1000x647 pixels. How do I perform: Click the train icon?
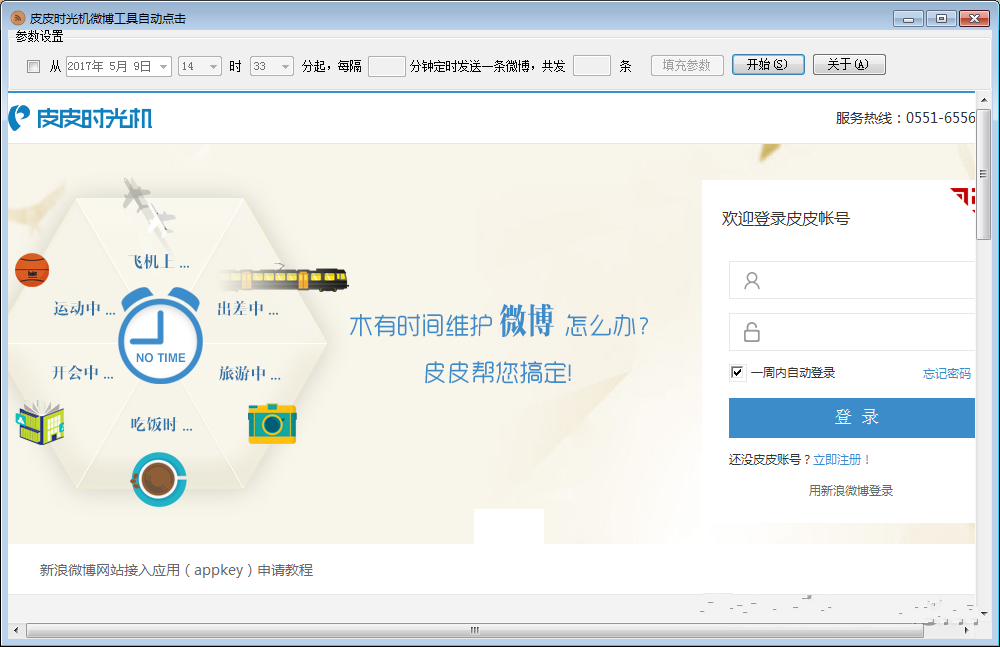[284, 279]
